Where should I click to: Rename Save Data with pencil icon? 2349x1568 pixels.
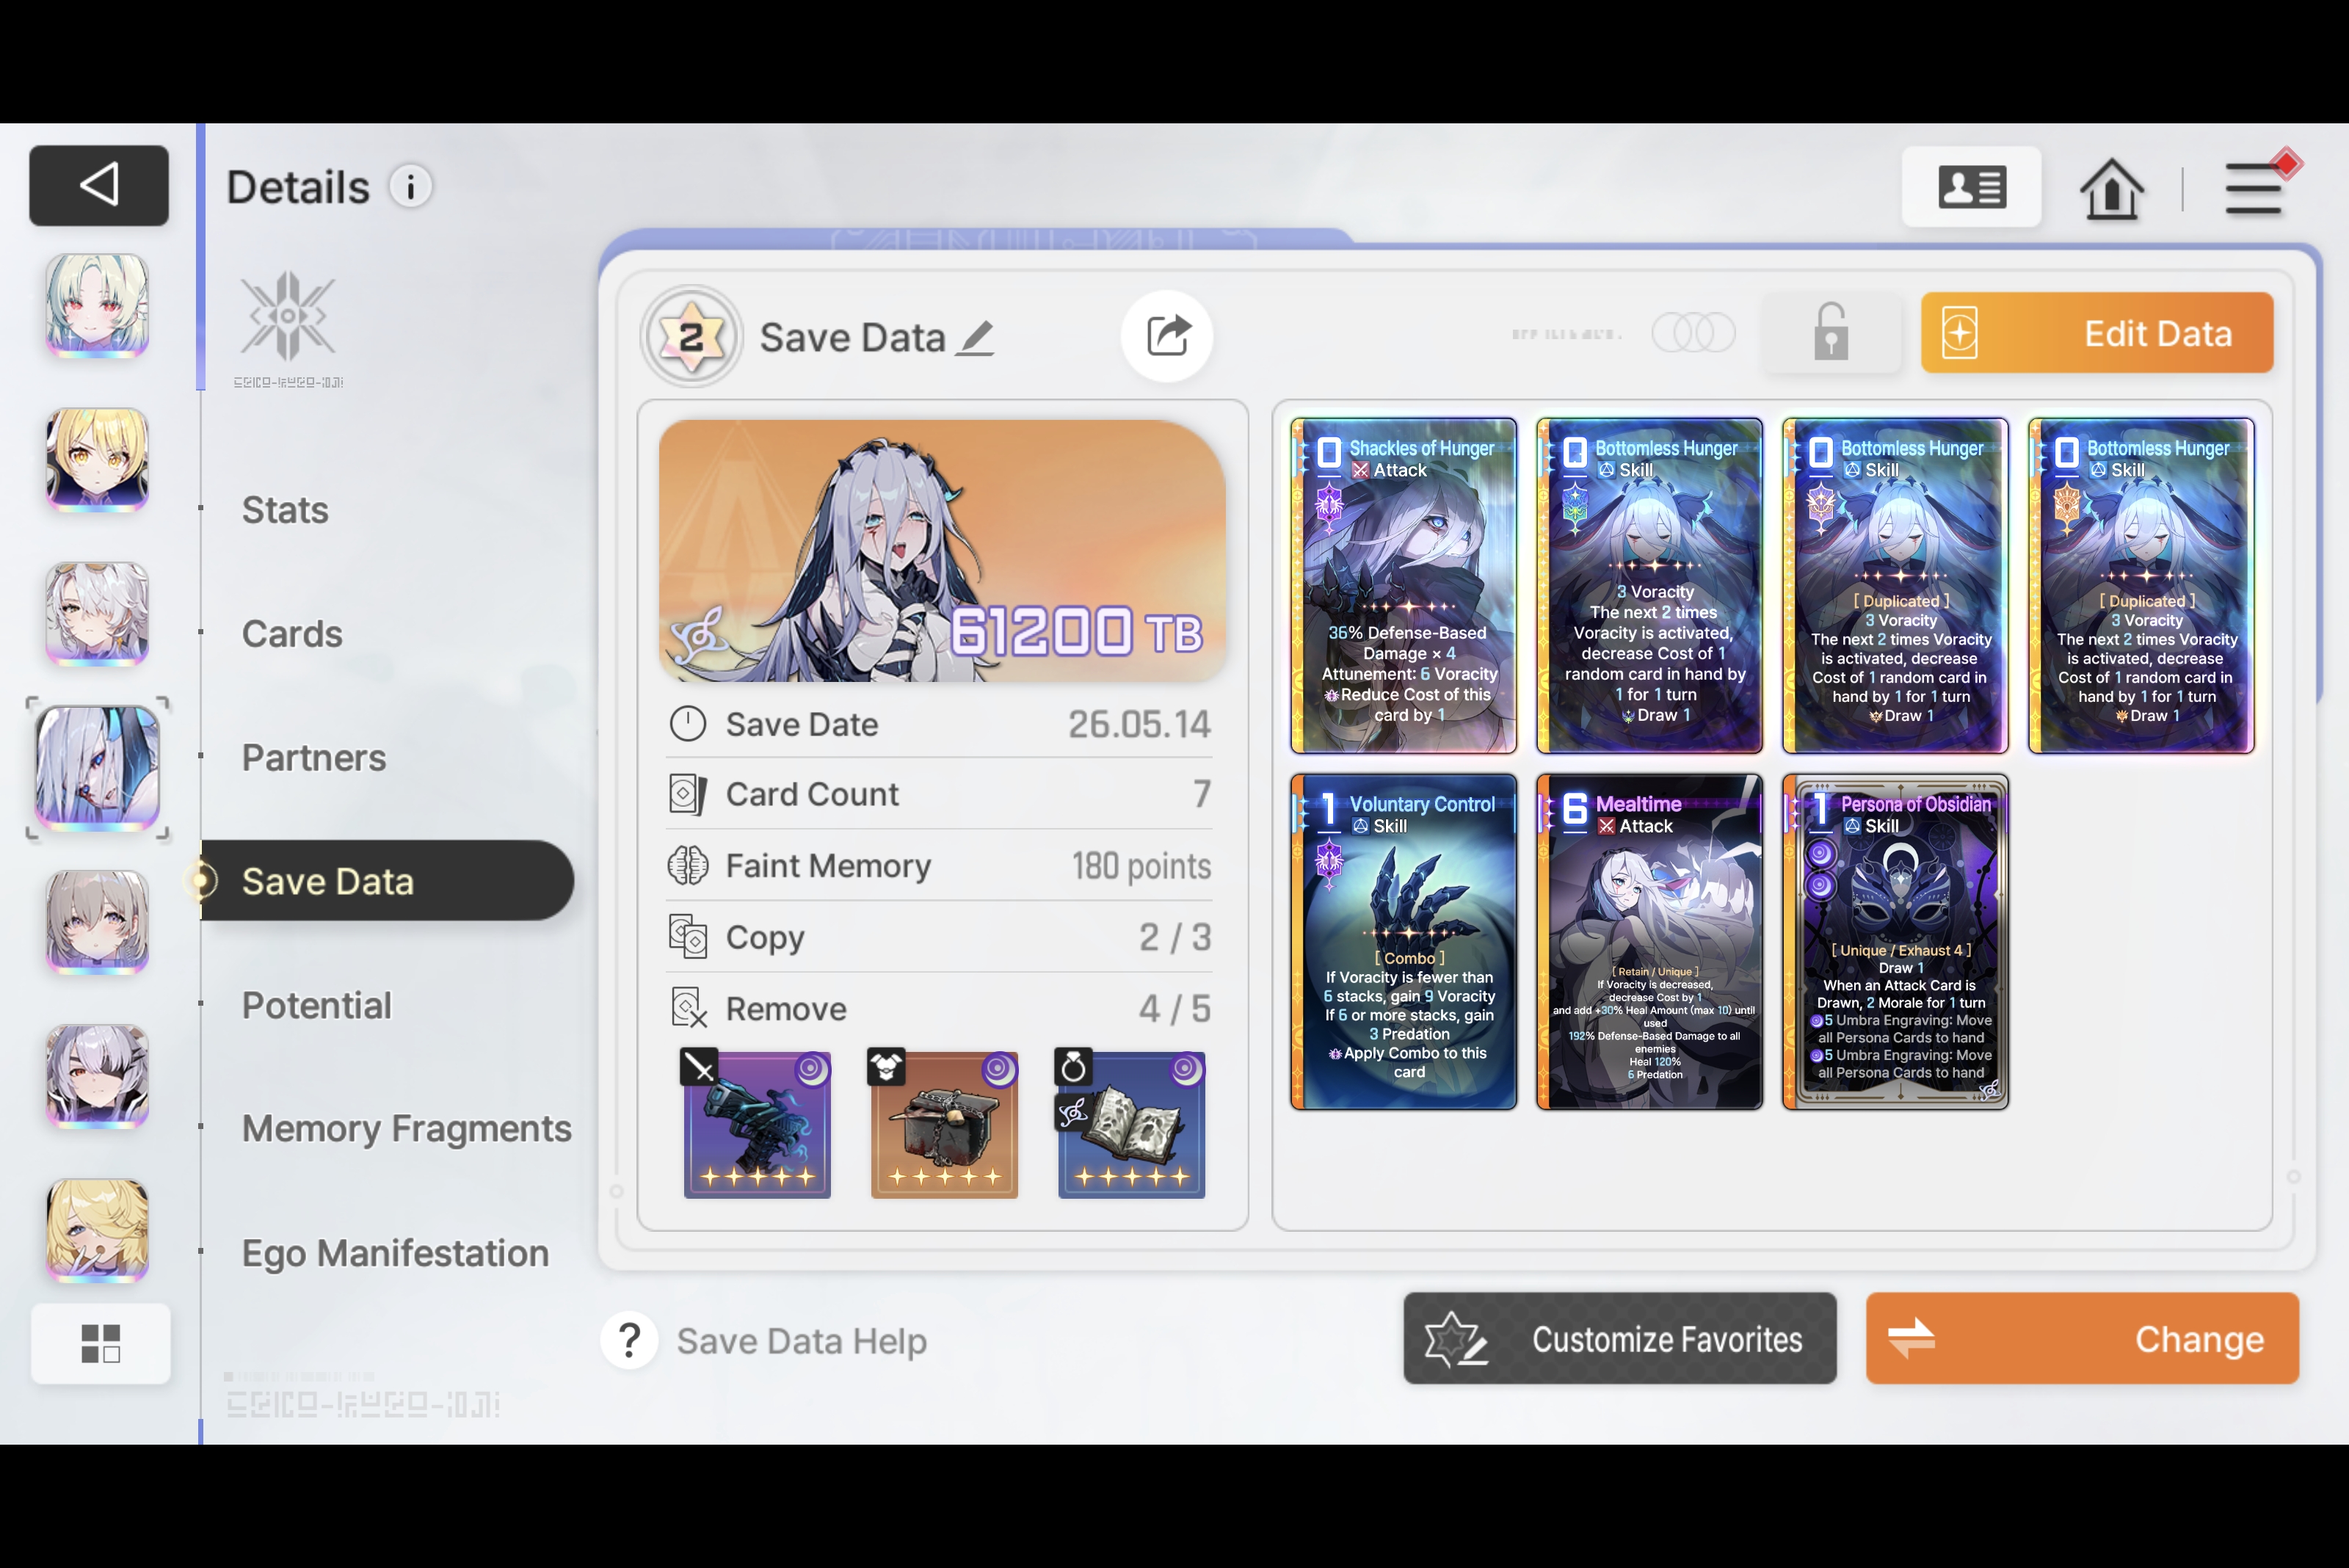point(975,338)
